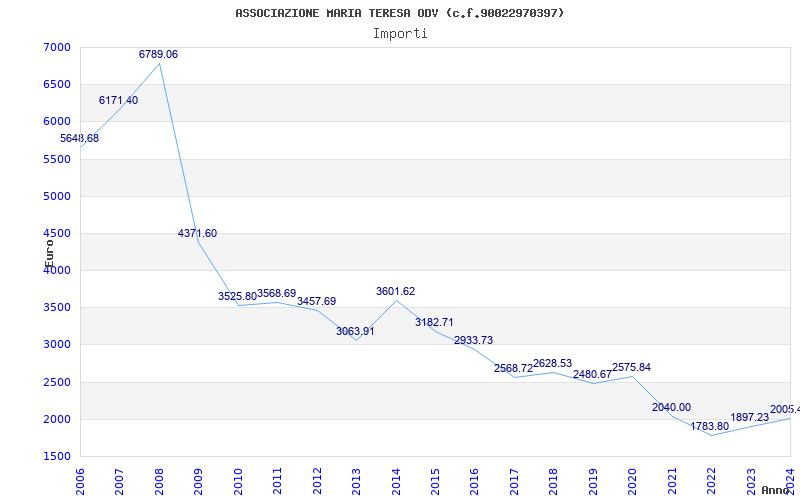Click the x-axis year 2006
Screen dimensions: 800x500
[x=80, y=481]
